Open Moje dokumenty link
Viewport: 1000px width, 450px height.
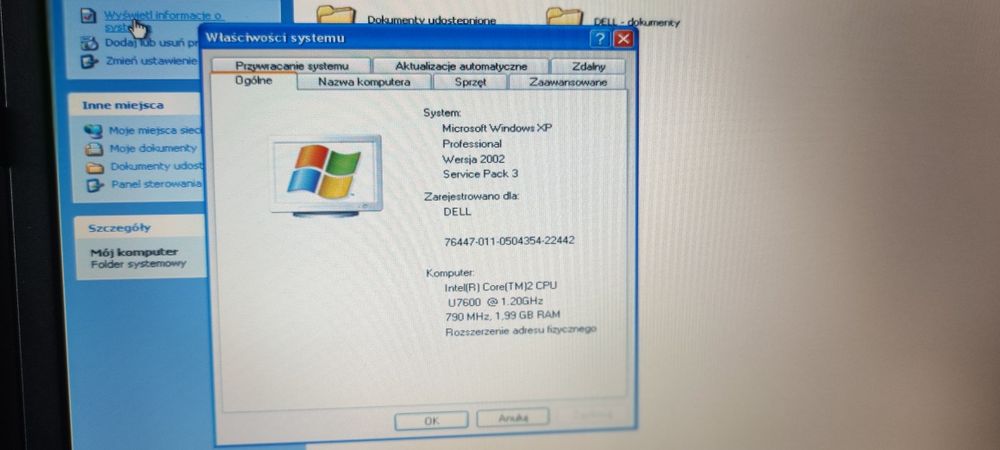point(153,148)
